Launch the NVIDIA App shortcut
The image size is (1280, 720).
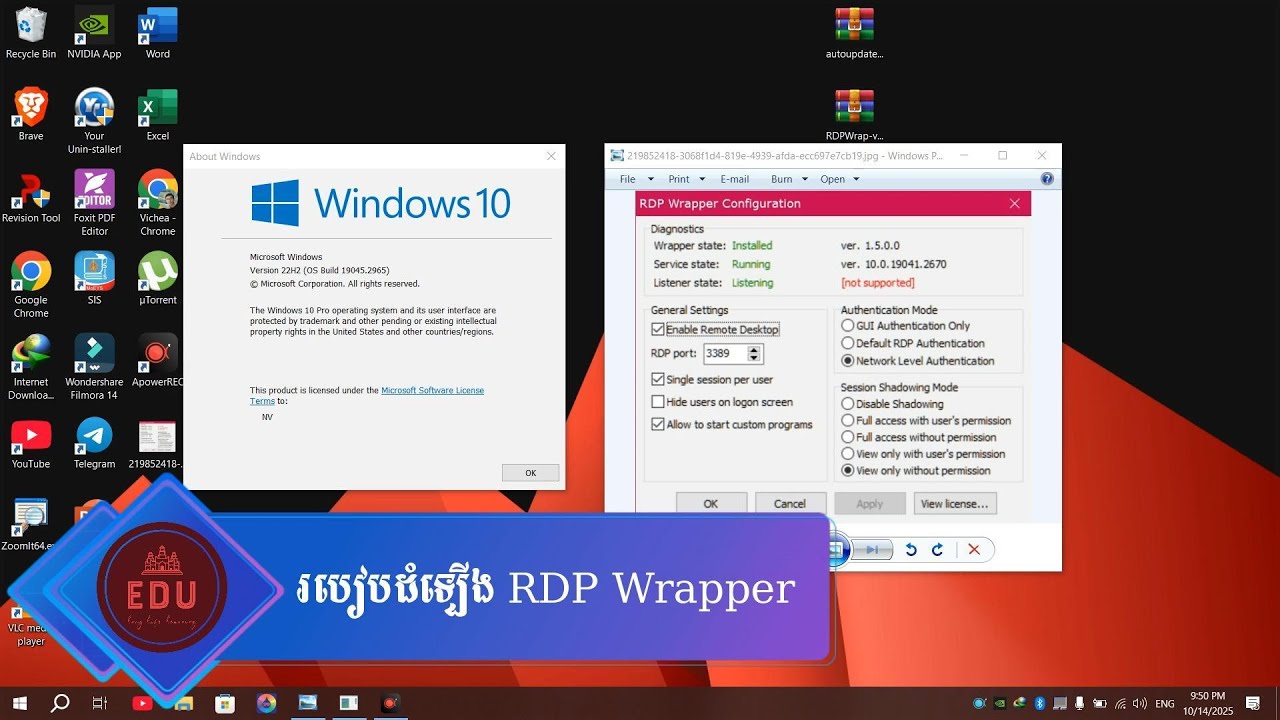(94, 33)
